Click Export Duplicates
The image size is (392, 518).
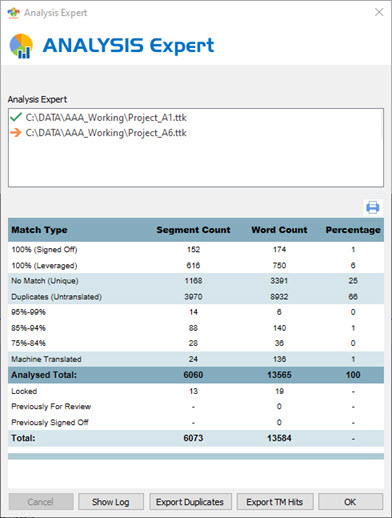tap(190, 502)
